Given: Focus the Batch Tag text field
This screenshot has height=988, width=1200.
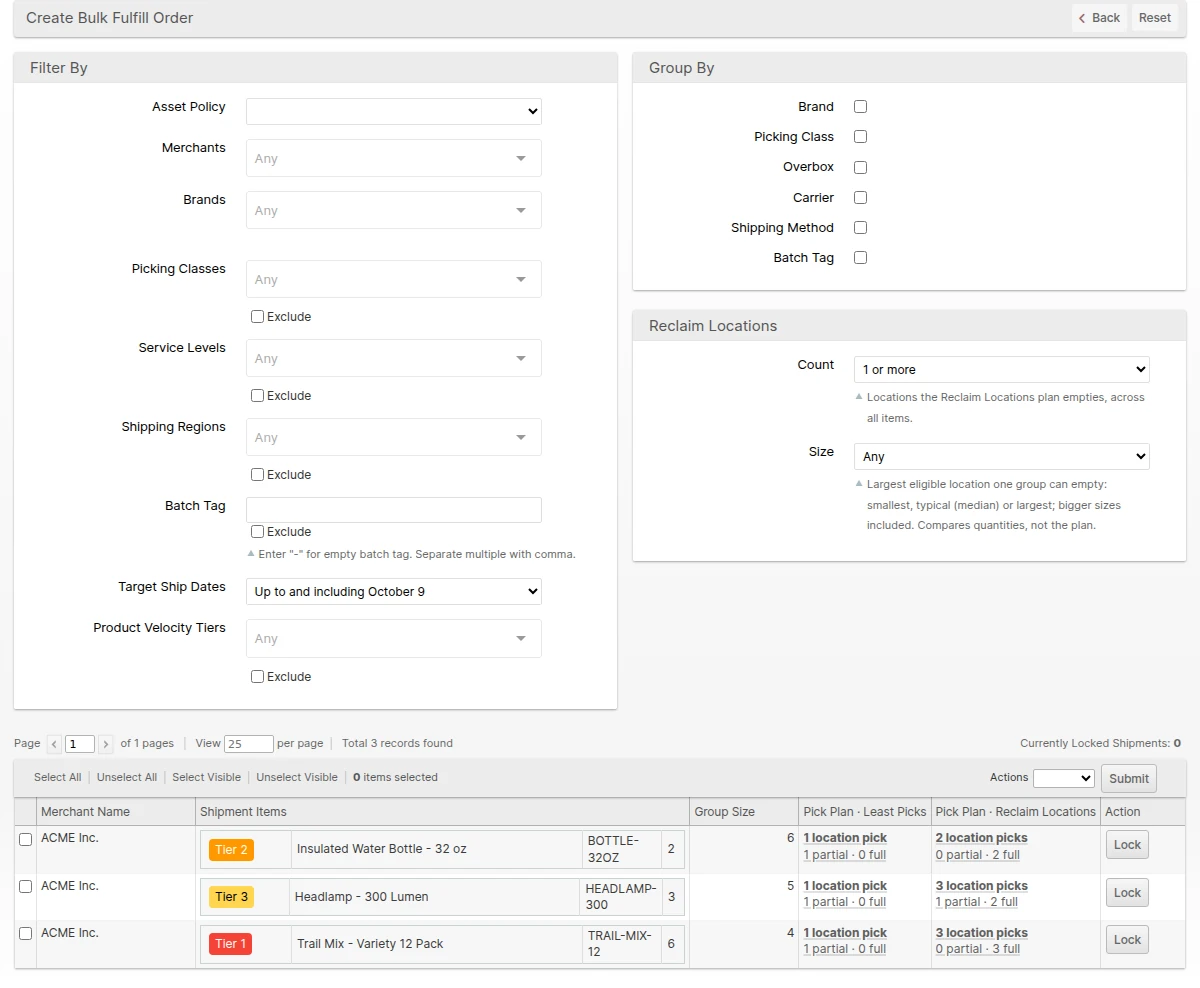Looking at the screenshot, I should click(x=394, y=510).
